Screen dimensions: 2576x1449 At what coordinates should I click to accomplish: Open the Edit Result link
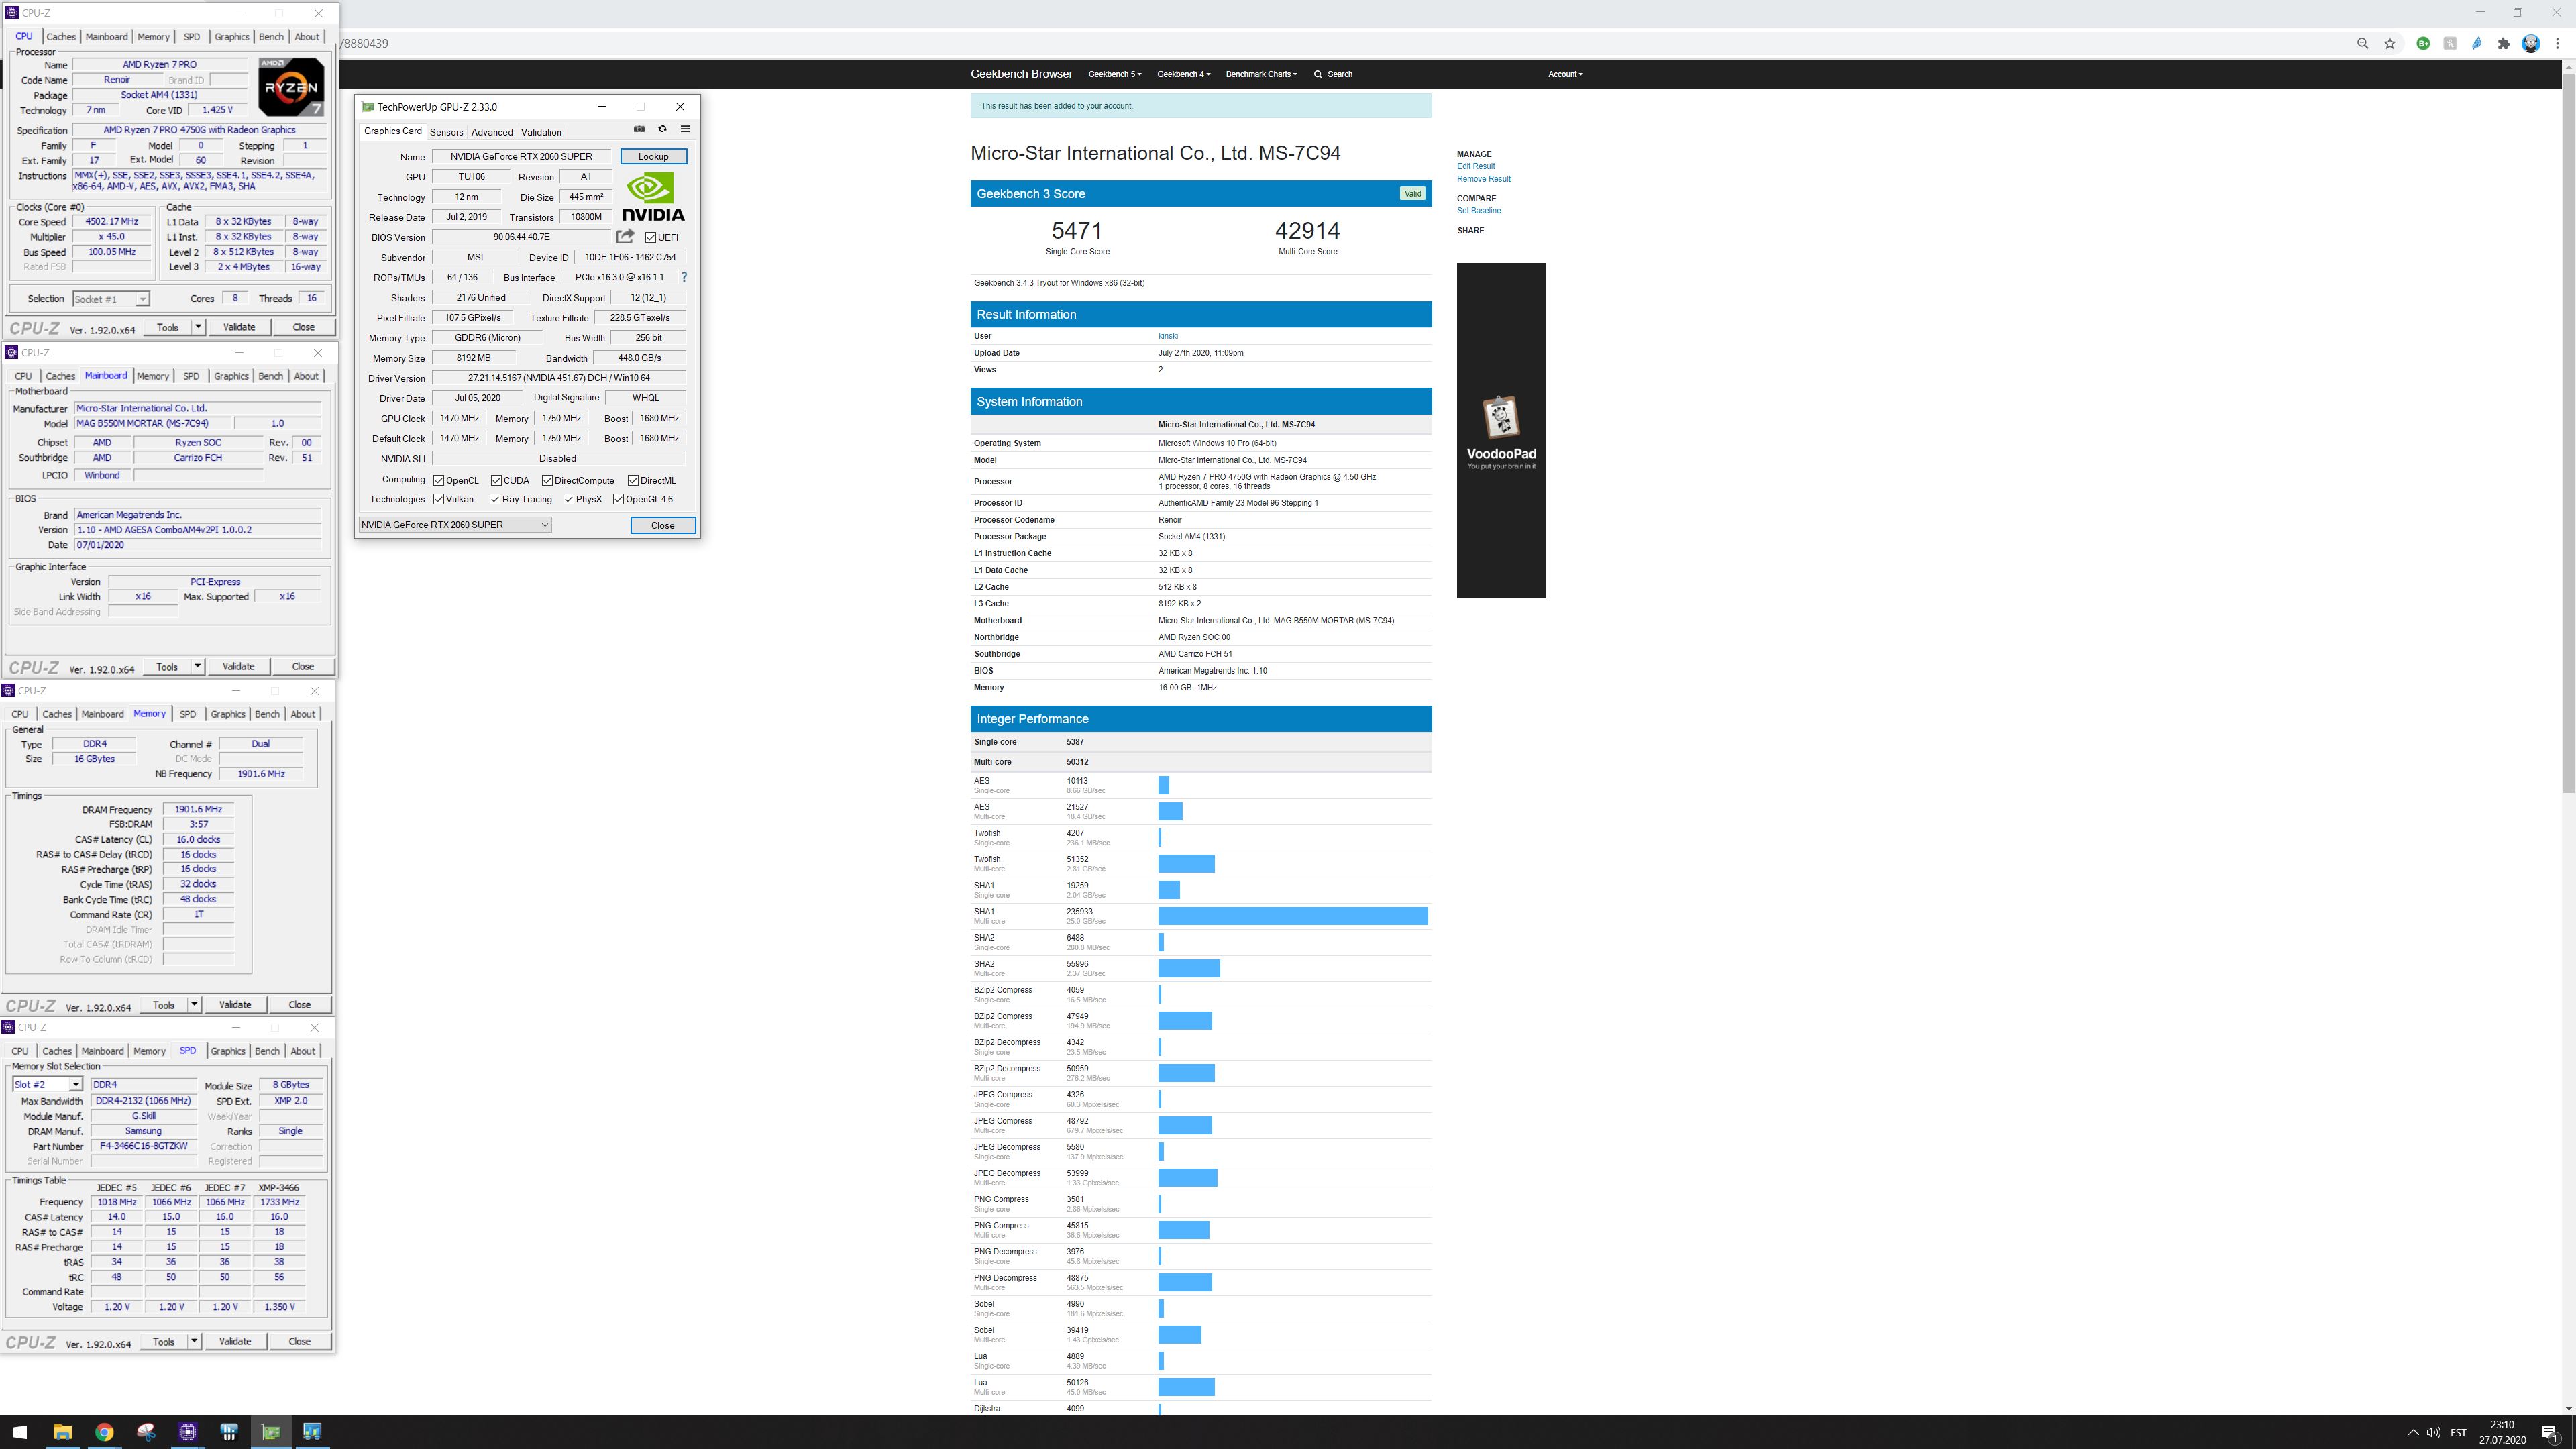1476,166
